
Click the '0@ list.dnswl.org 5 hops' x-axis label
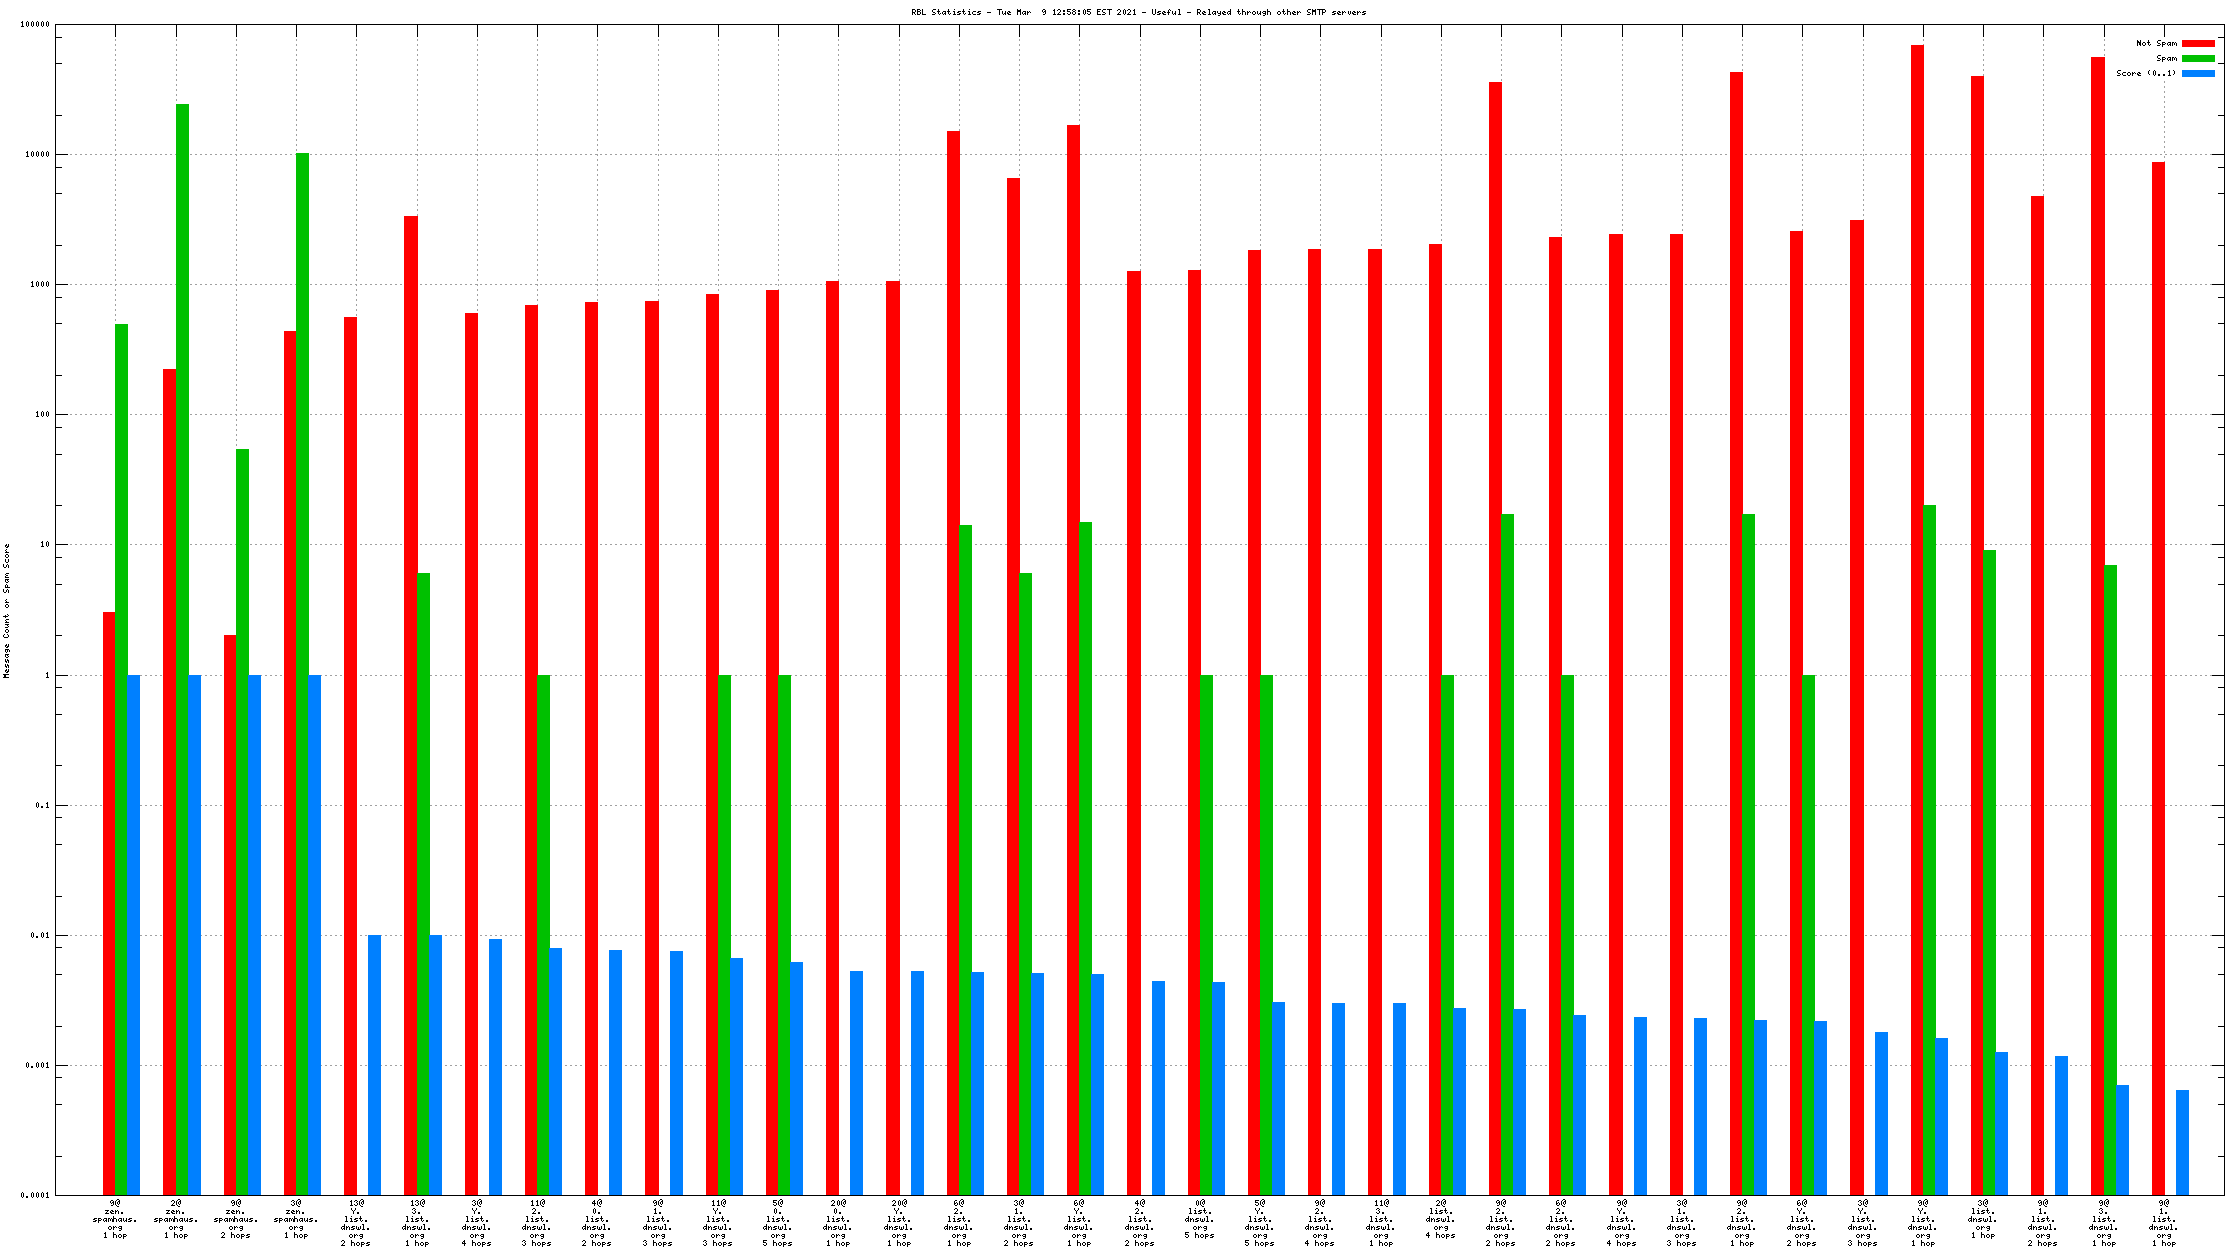(x=1200, y=1219)
